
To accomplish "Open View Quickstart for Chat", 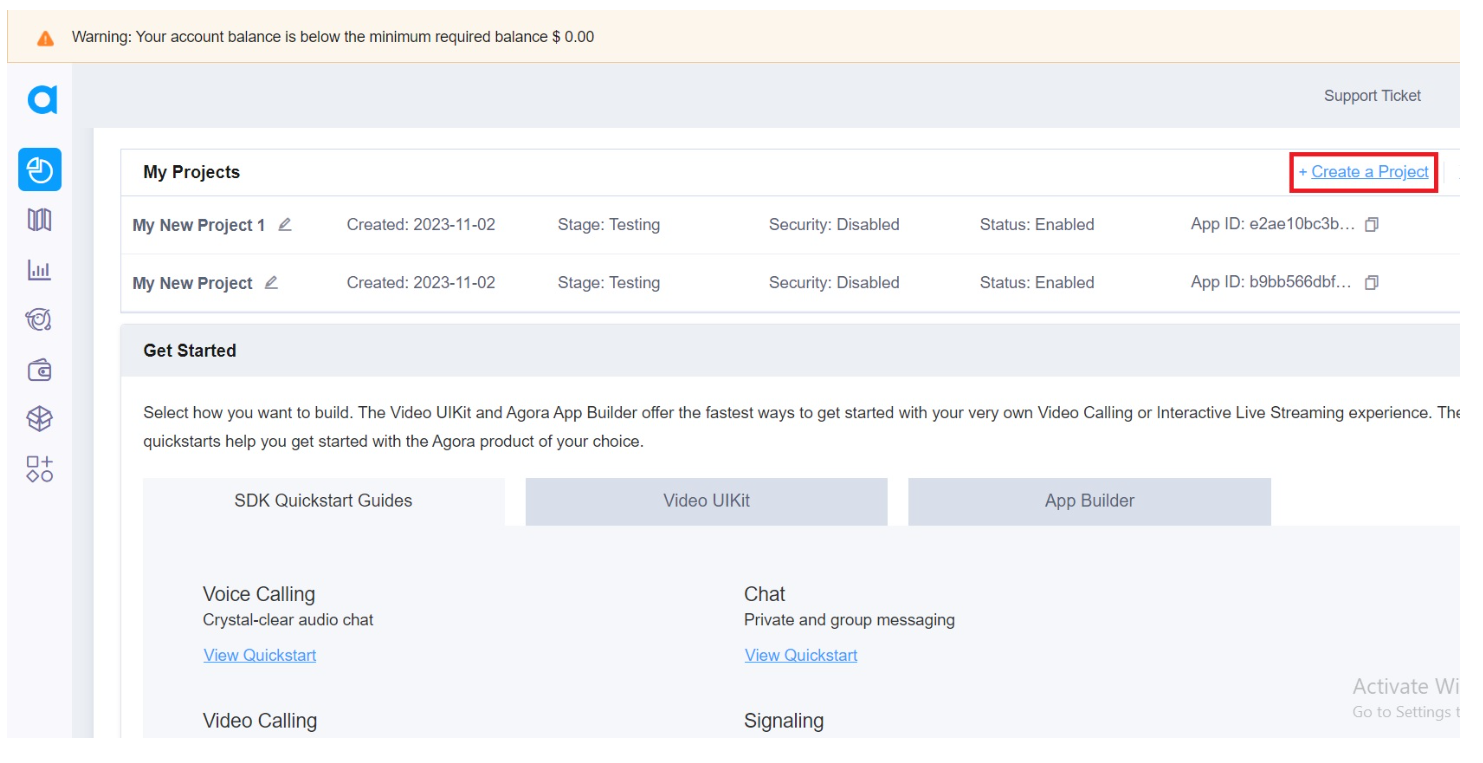I will 801,655.
